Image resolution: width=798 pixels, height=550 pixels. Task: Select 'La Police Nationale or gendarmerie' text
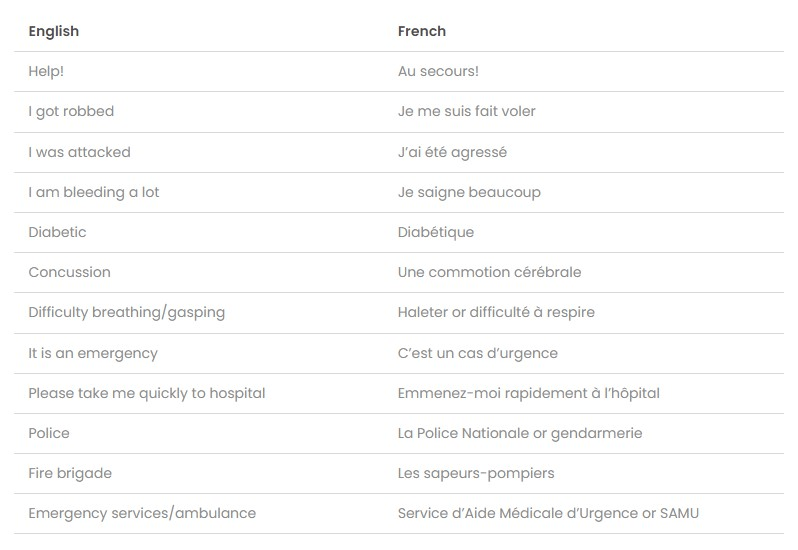520,433
